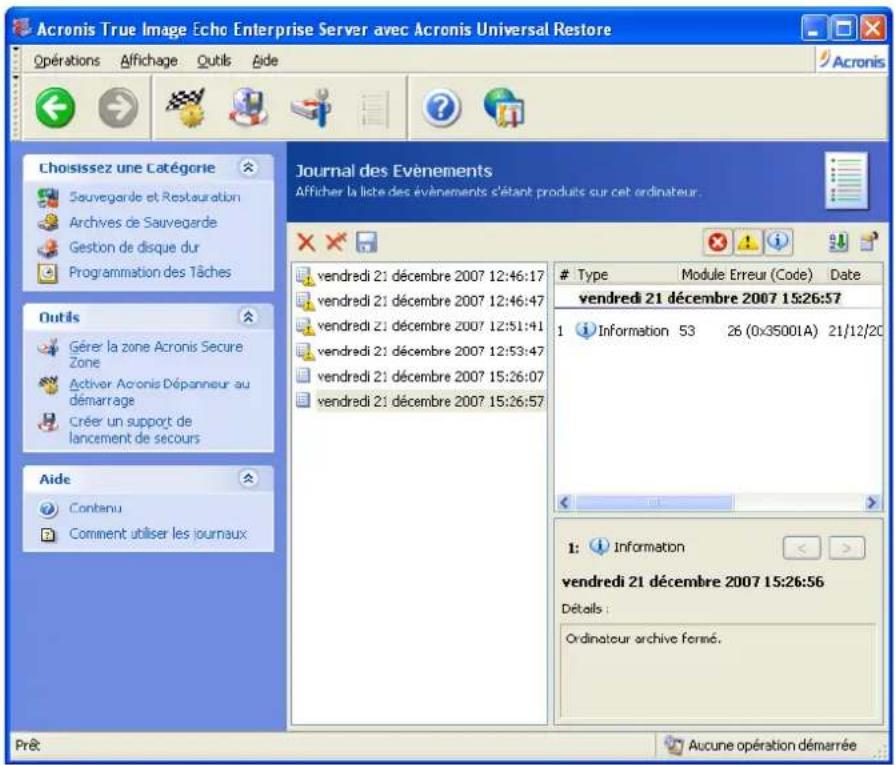Click the greyed log list toolbar icon
This screenshot has height=765, width=895.
coord(373,108)
